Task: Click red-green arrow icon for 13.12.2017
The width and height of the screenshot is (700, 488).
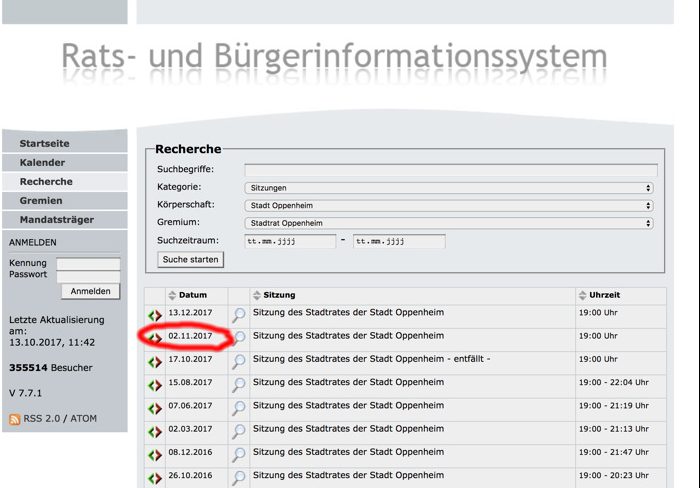Action: (x=154, y=315)
